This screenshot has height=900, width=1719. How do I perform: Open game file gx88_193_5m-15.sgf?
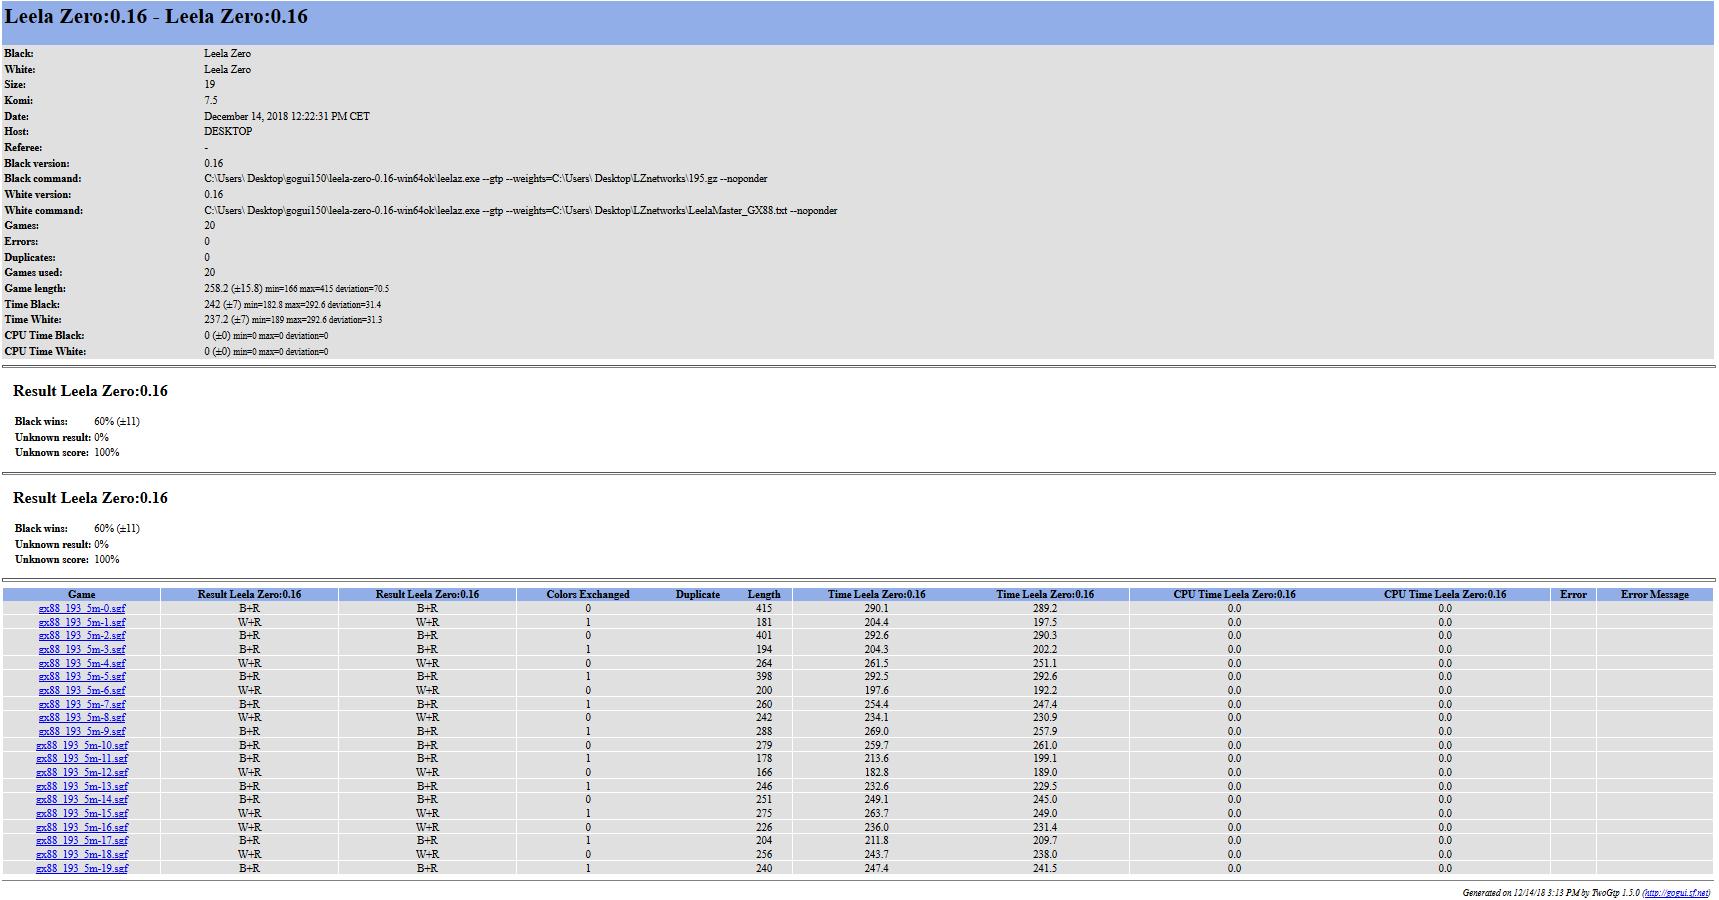(x=82, y=813)
